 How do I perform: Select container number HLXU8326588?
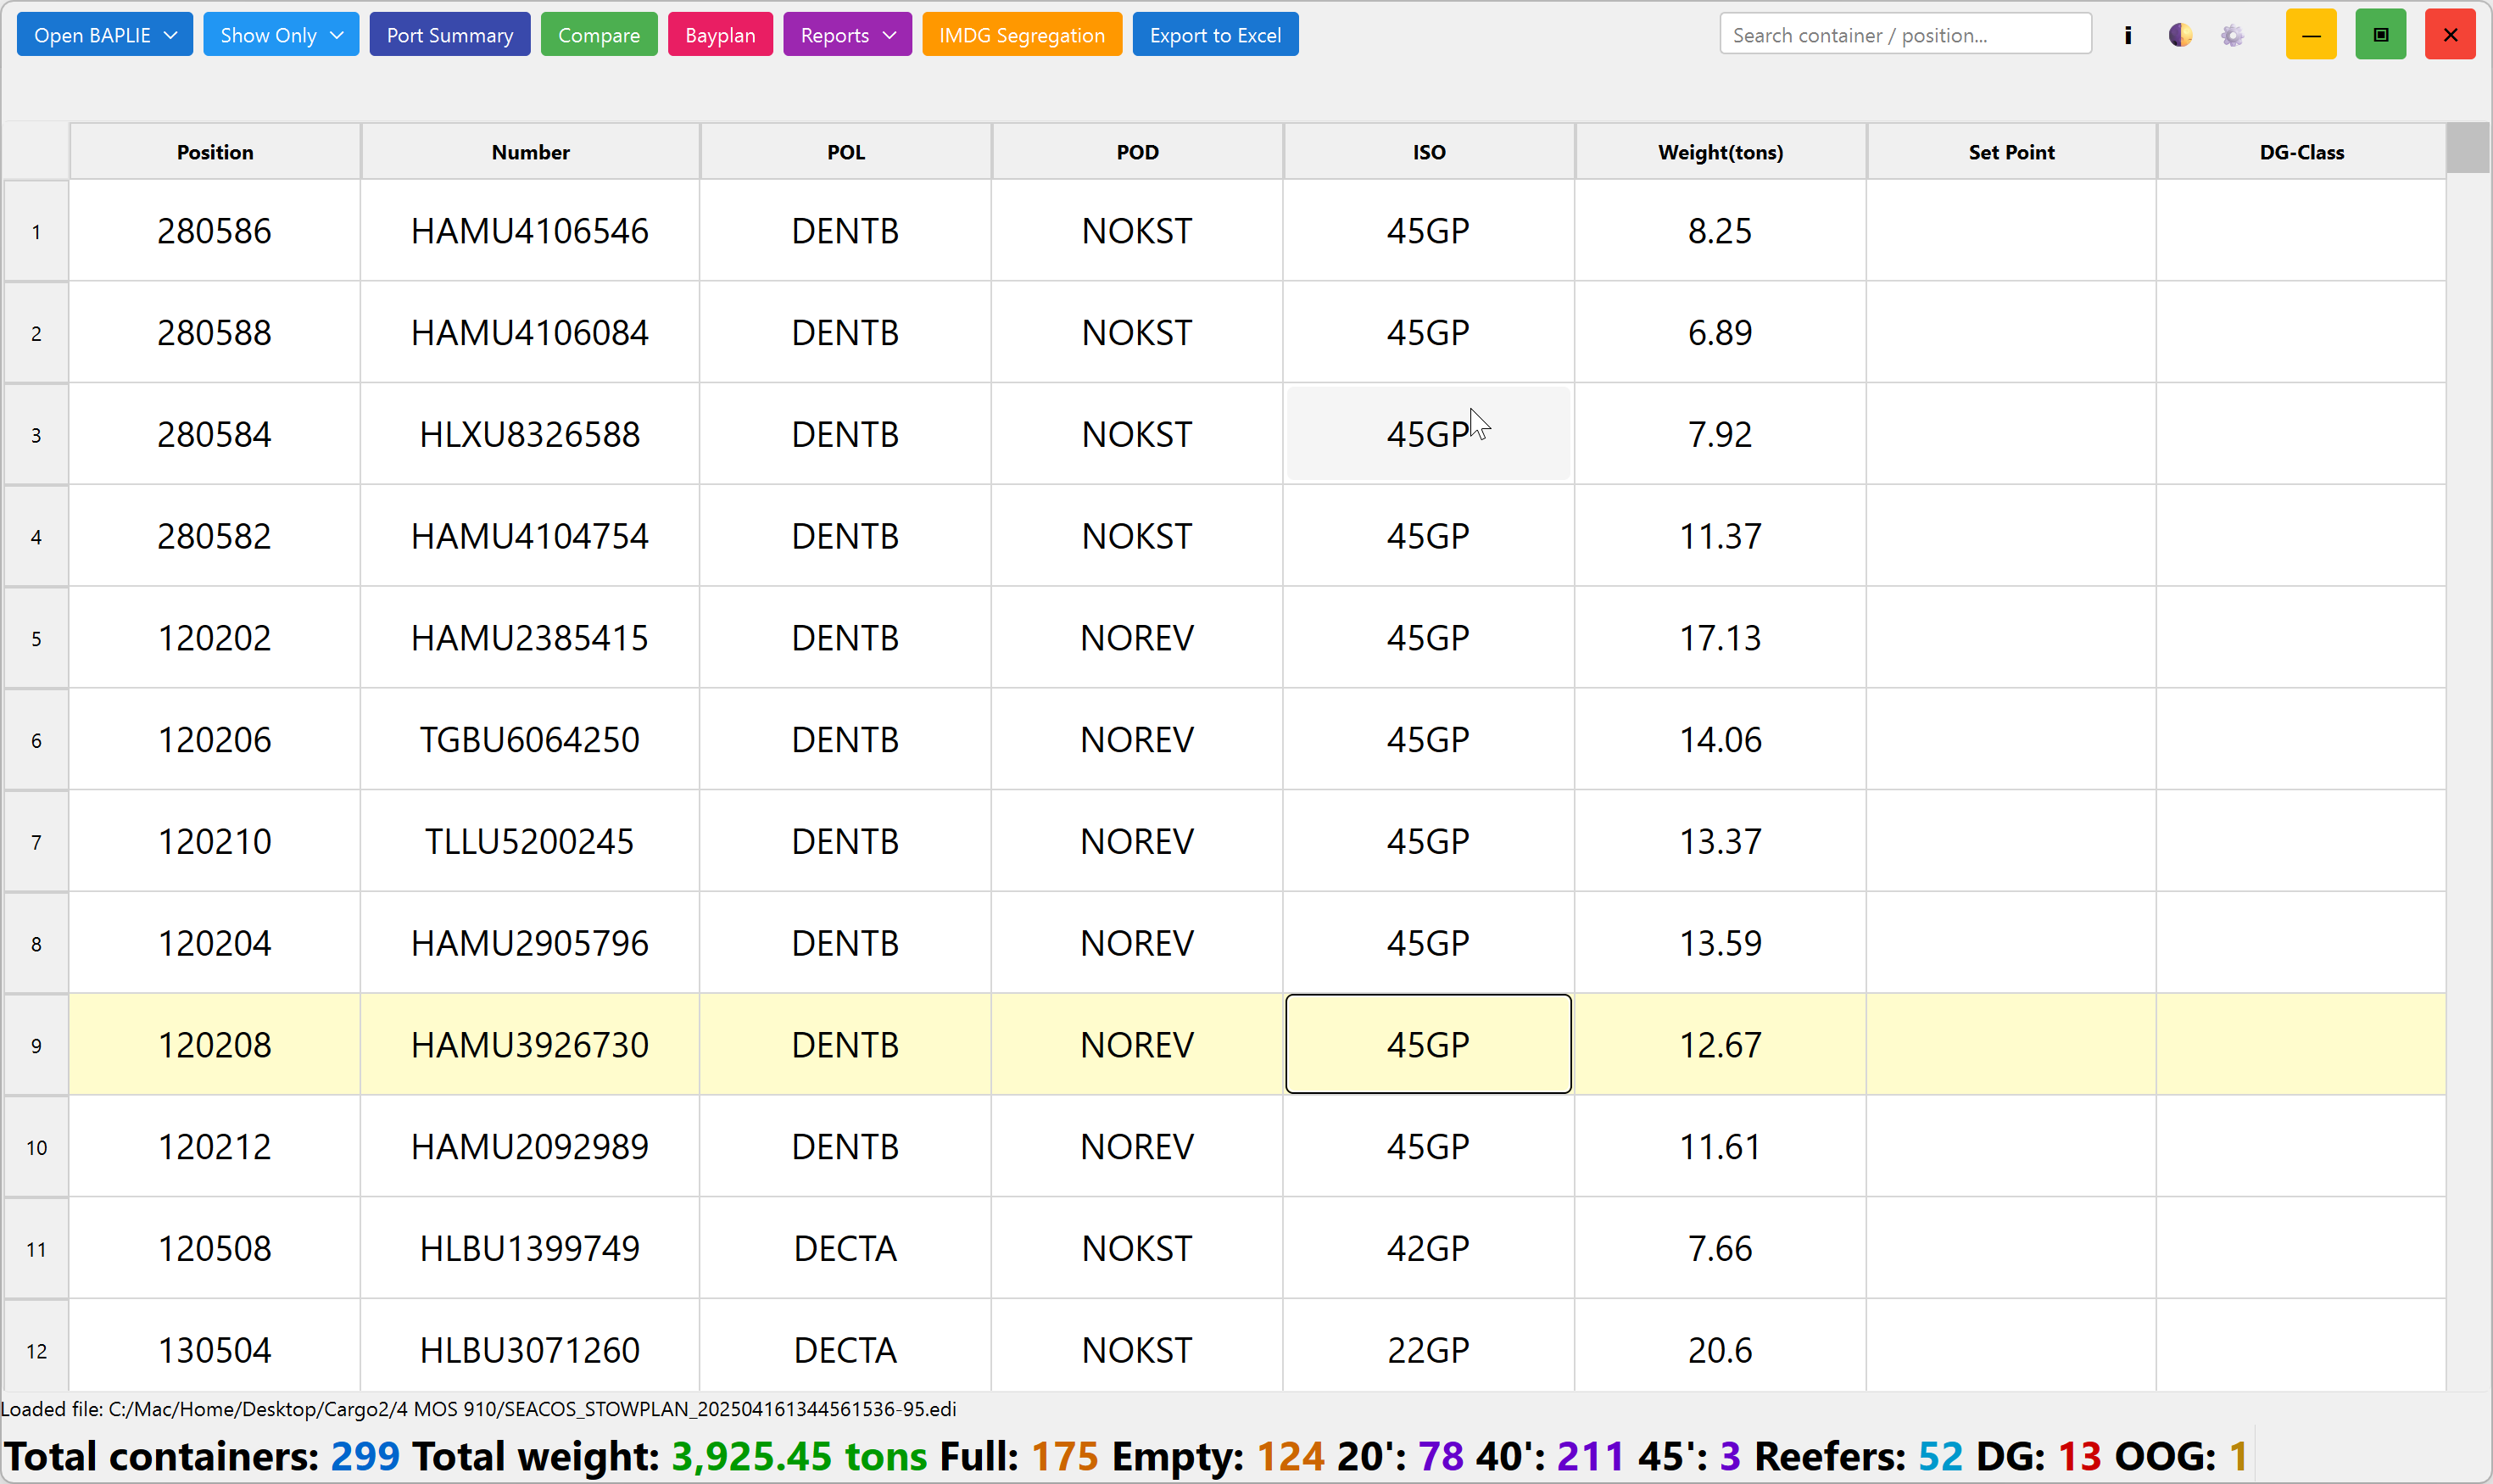point(530,435)
